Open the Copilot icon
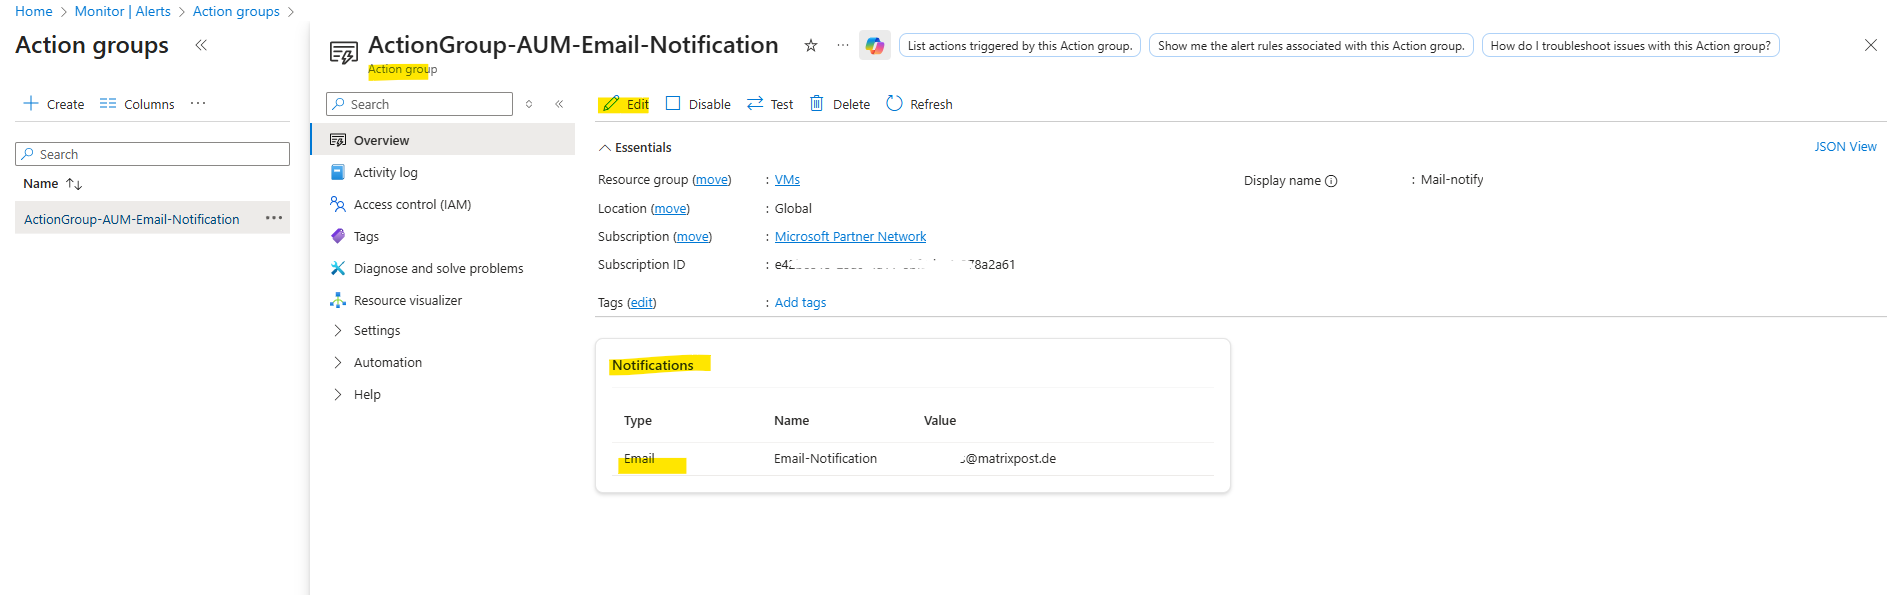Screen dimensions: 1901x595 875,45
